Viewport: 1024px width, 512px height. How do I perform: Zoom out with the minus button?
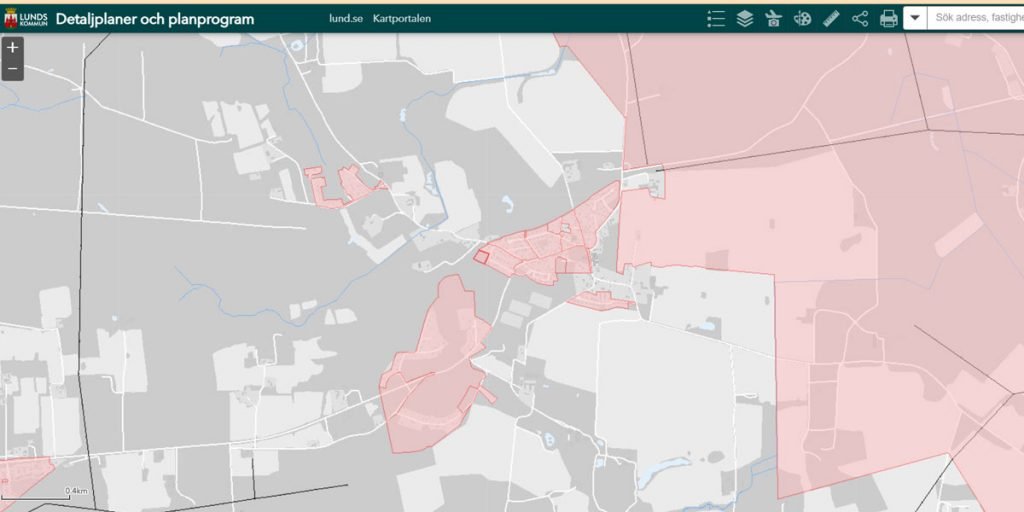point(12,69)
